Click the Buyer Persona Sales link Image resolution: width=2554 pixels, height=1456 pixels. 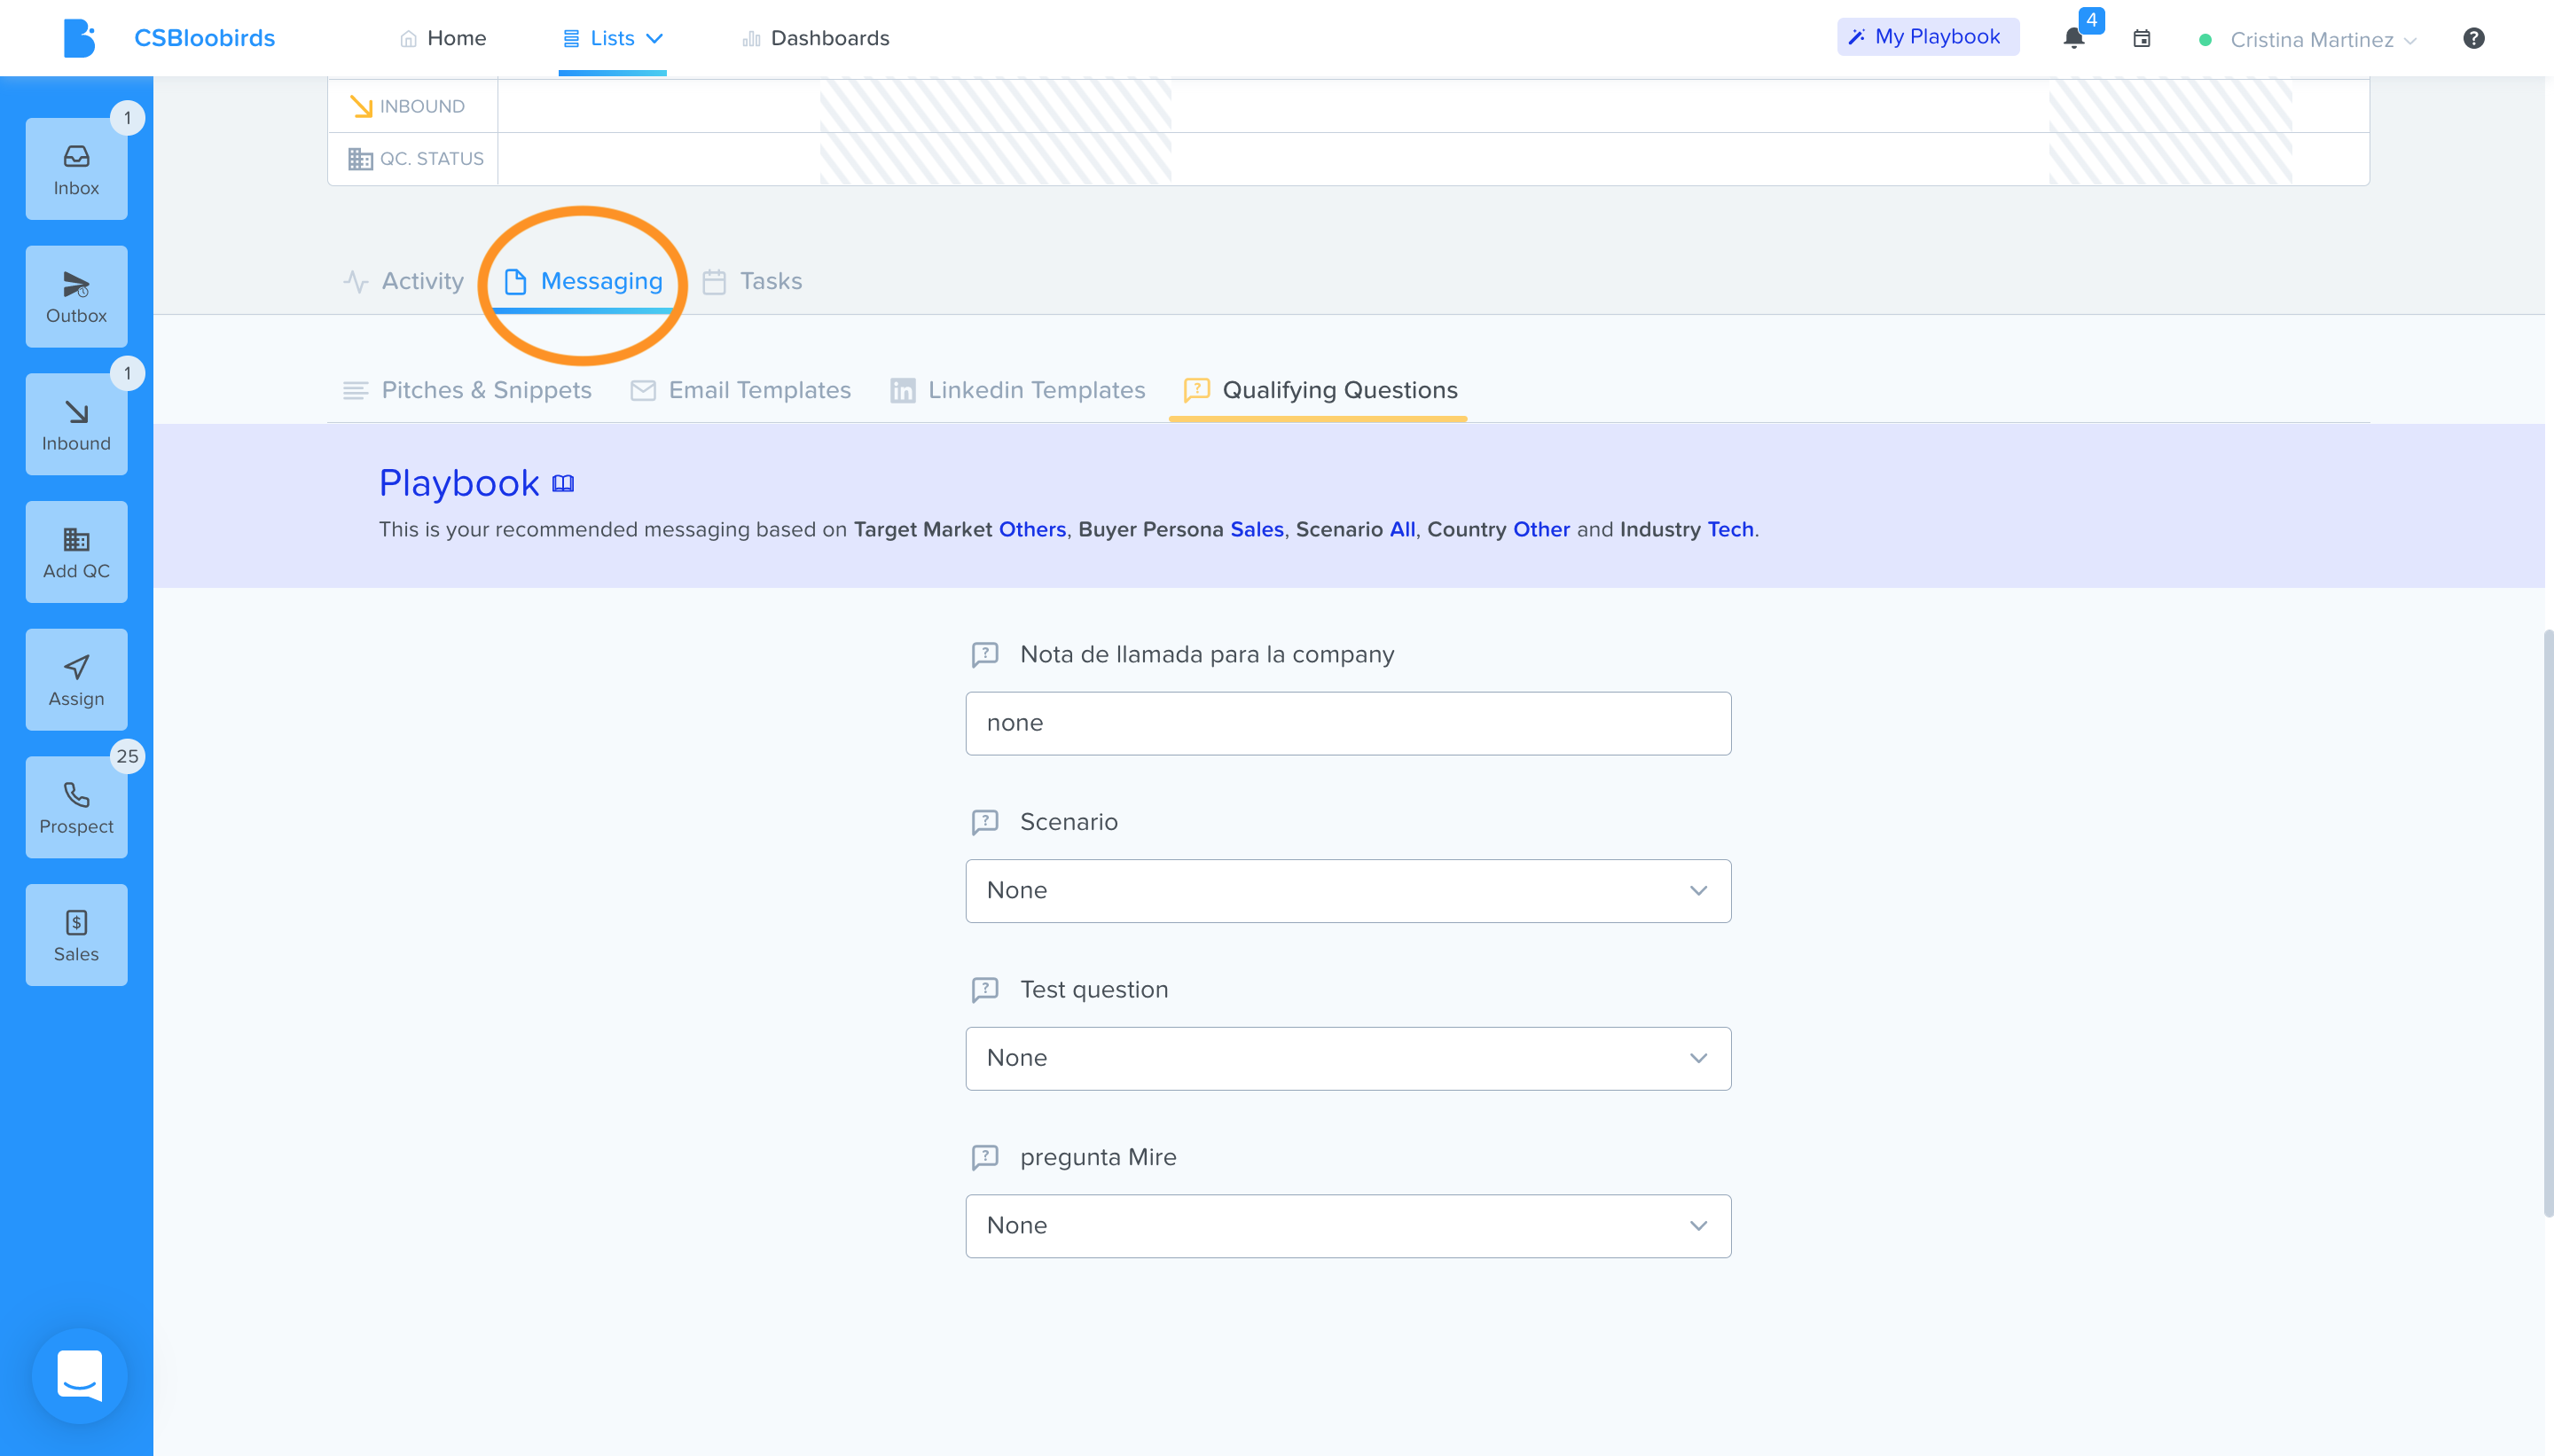click(x=1257, y=529)
